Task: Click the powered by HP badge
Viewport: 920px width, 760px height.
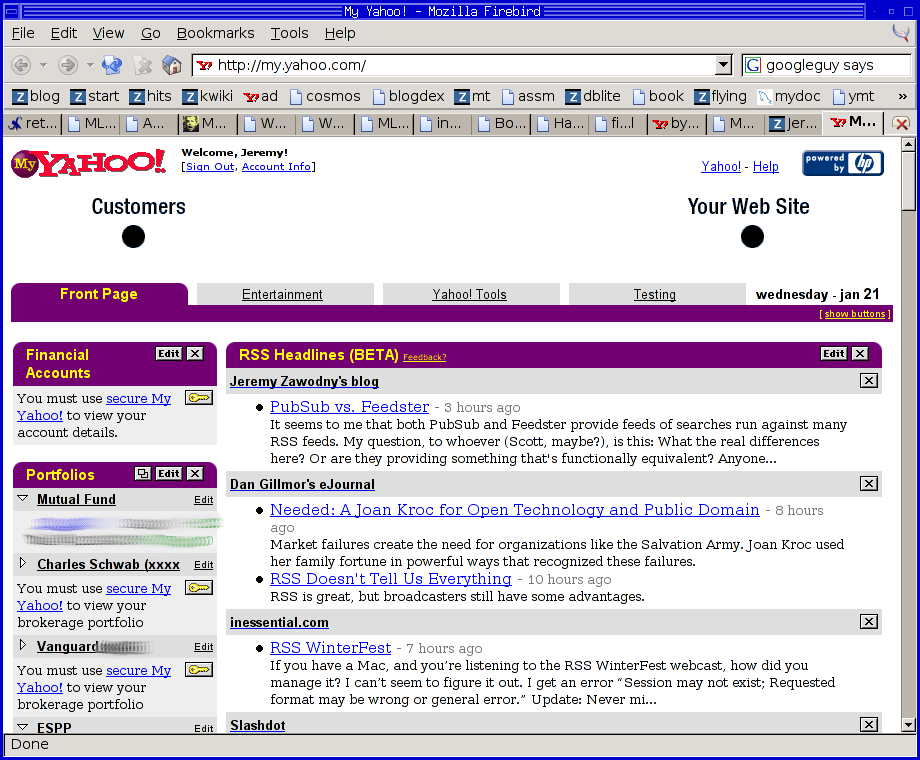Action: (x=843, y=163)
